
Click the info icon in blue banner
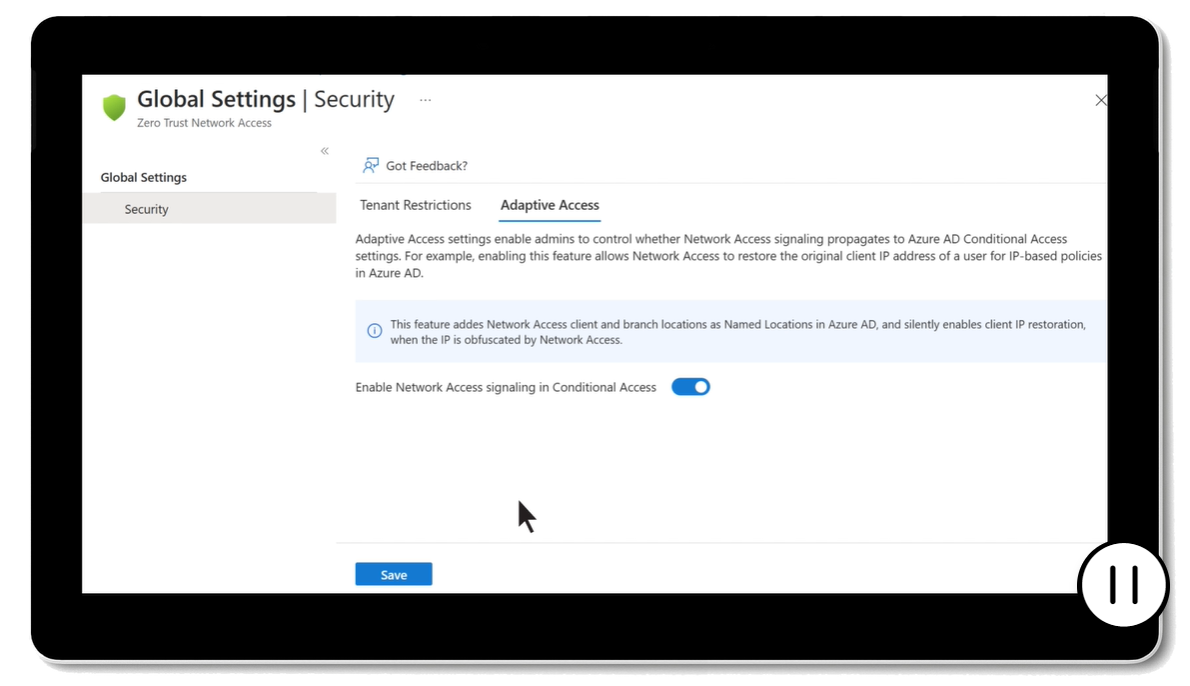(x=374, y=331)
